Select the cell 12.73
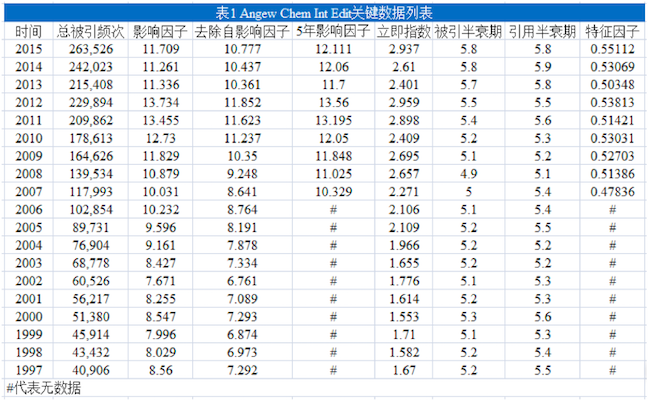This screenshot has width=650, height=401. point(161,138)
